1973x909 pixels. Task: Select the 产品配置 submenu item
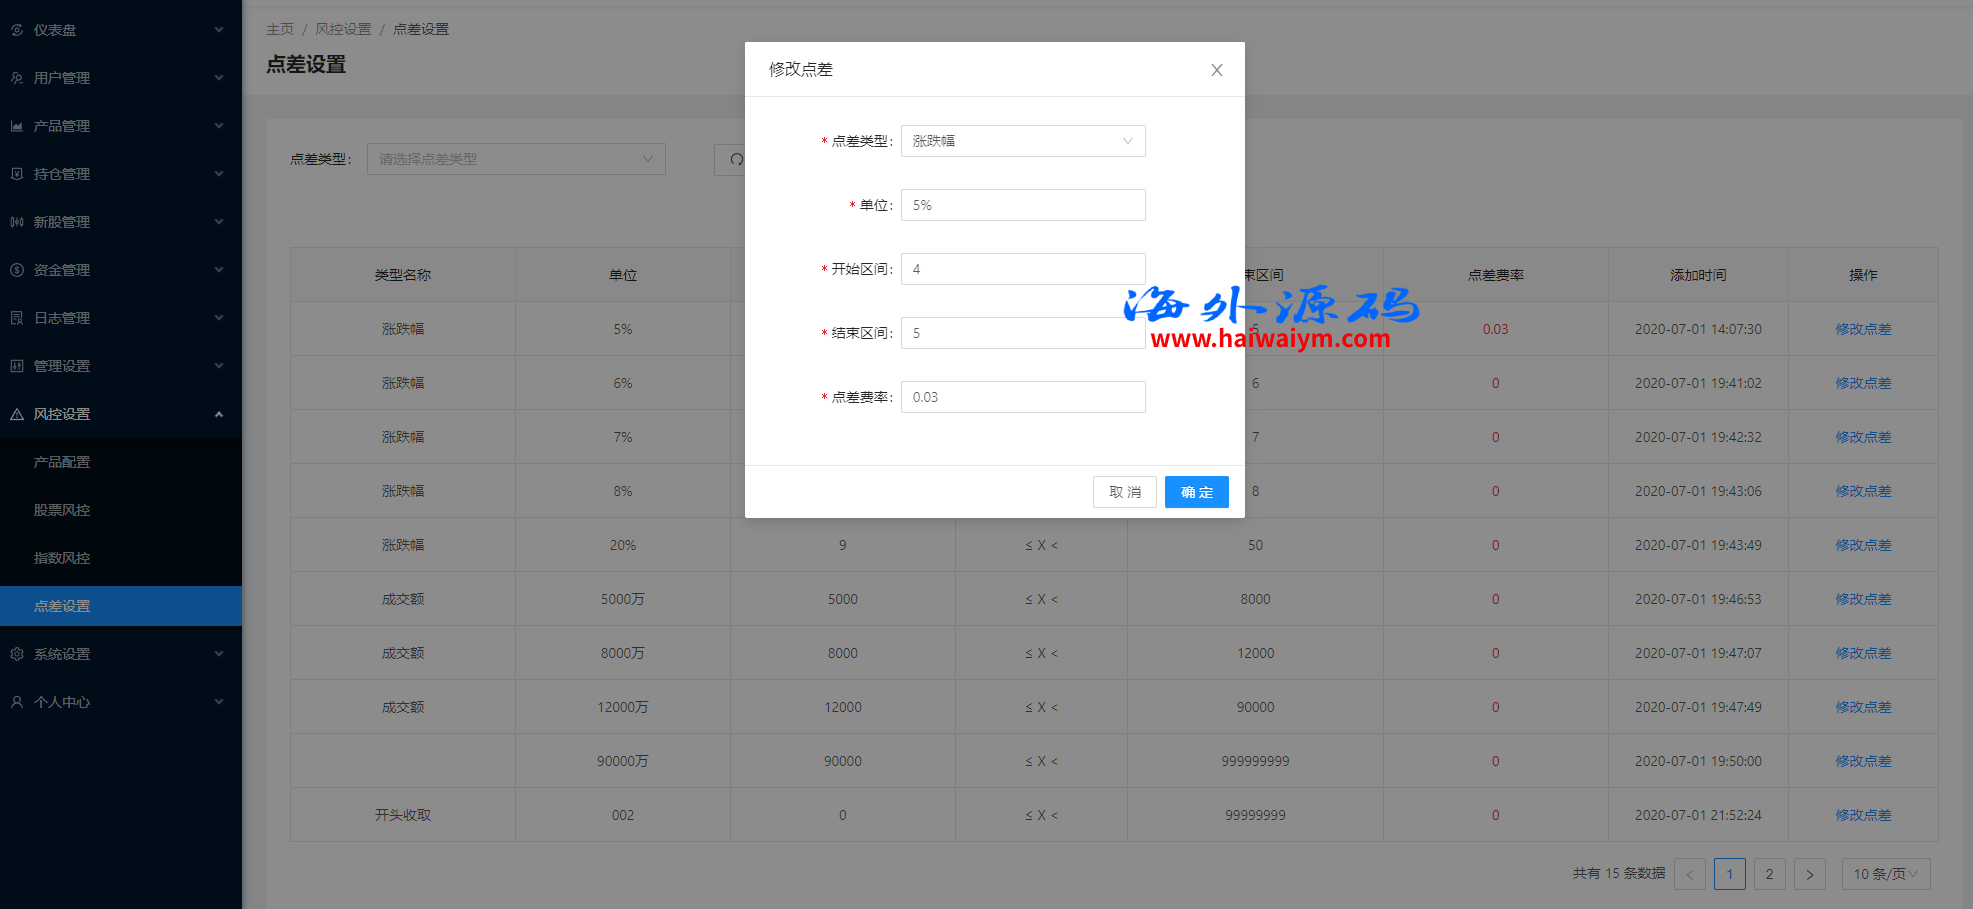(62, 462)
